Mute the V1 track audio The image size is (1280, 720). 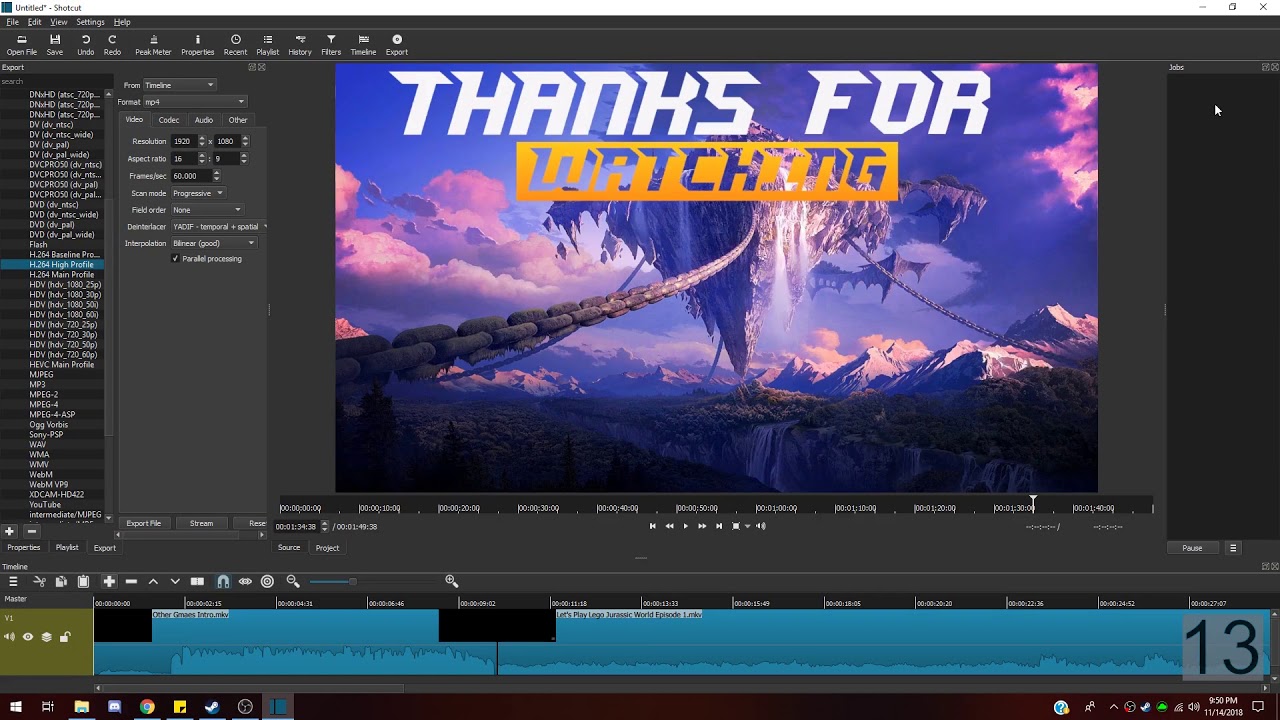[x=10, y=637]
